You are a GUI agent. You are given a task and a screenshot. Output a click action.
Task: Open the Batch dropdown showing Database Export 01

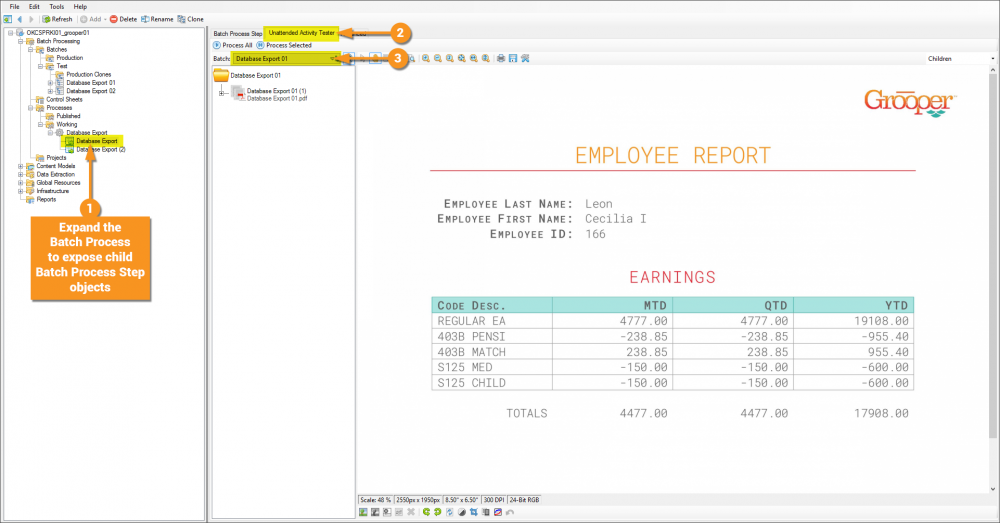click(286, 59)
